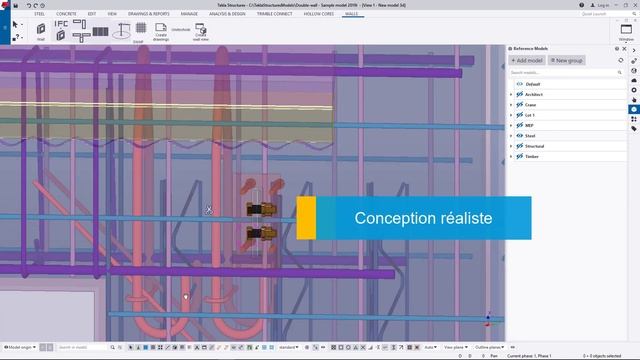Click the Create wall view icon
Viewport: 640px width, 360px height.
pyautogui.click(x=200, y=28)
